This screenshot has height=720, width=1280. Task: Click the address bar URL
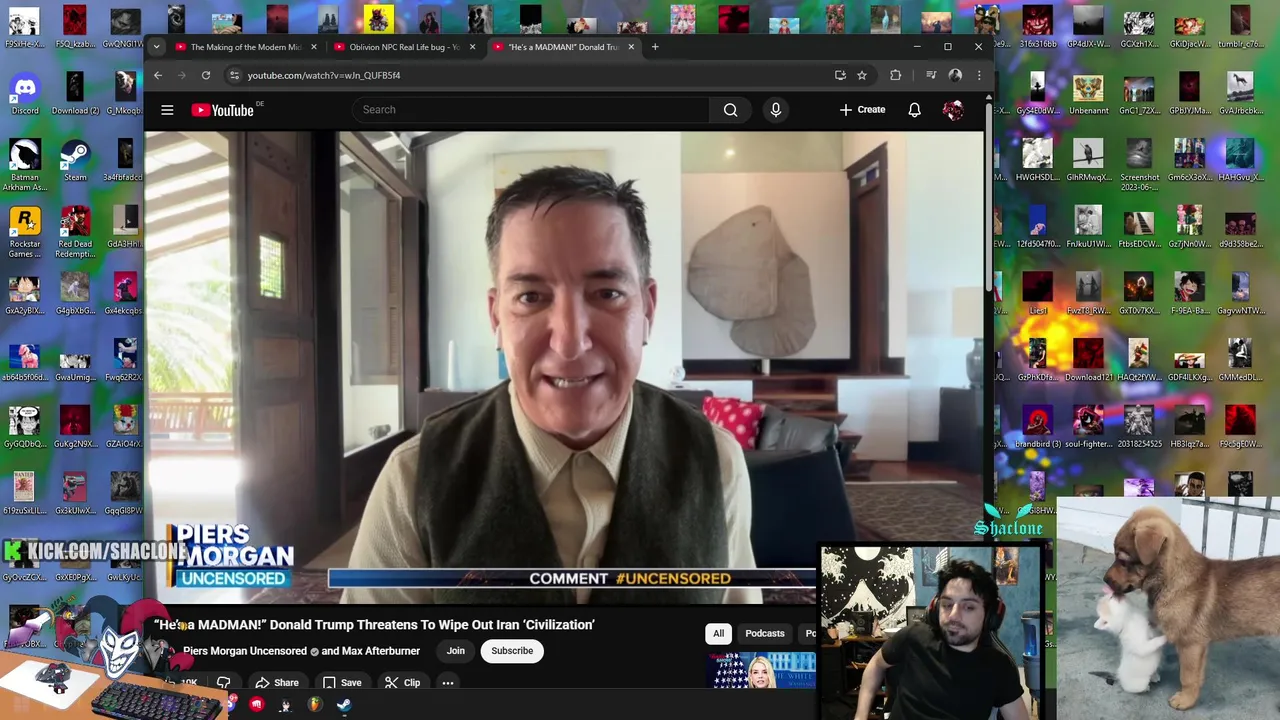click(324, 75)
